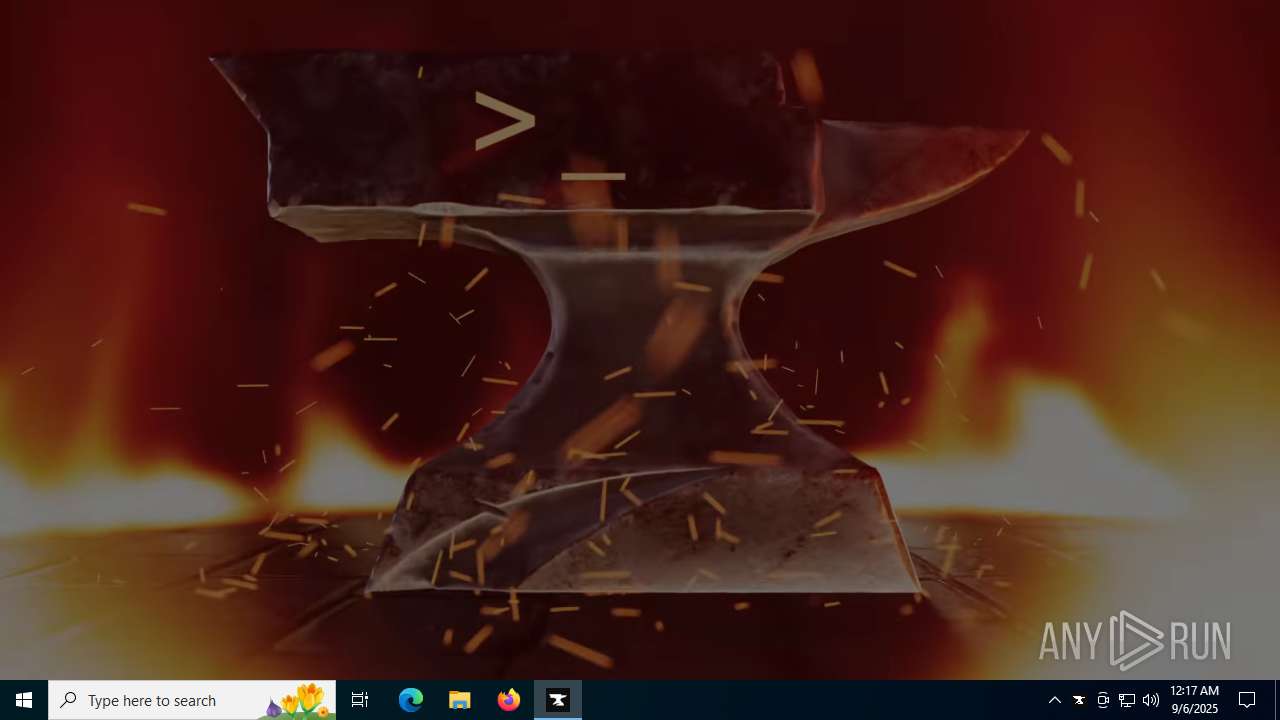Click the anvil tray icon
Screen dimensions: 1280x720
1079,700
